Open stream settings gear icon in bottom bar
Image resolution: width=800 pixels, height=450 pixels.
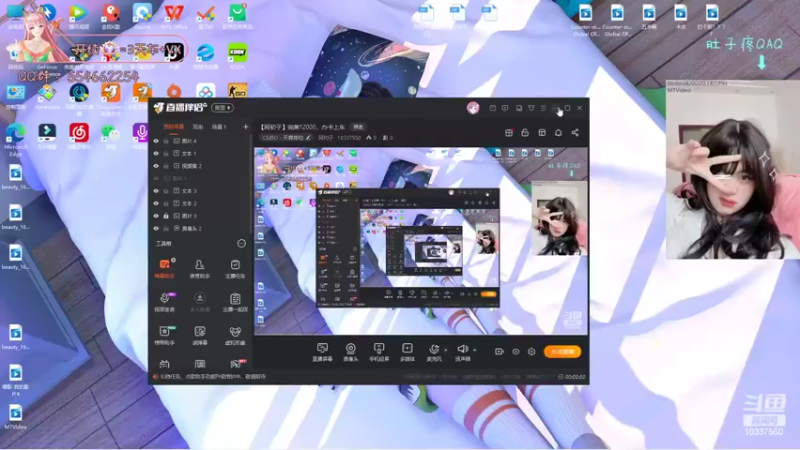(532, 352)
